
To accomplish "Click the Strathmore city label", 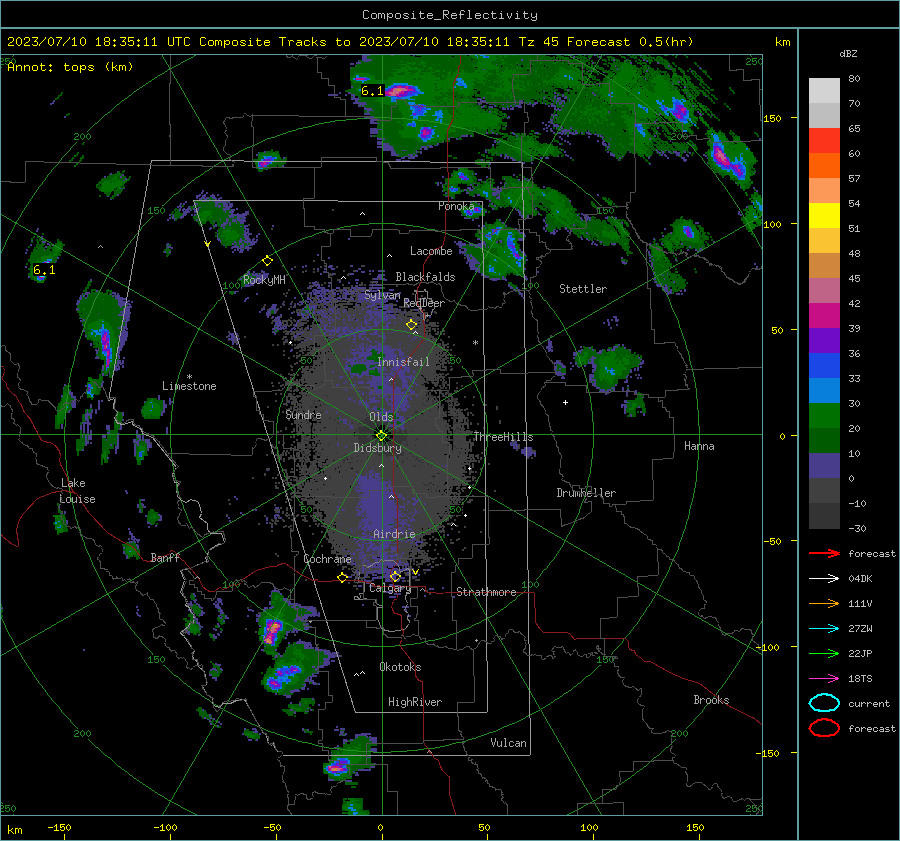I will pyautogui.click(x=486, y=592).
